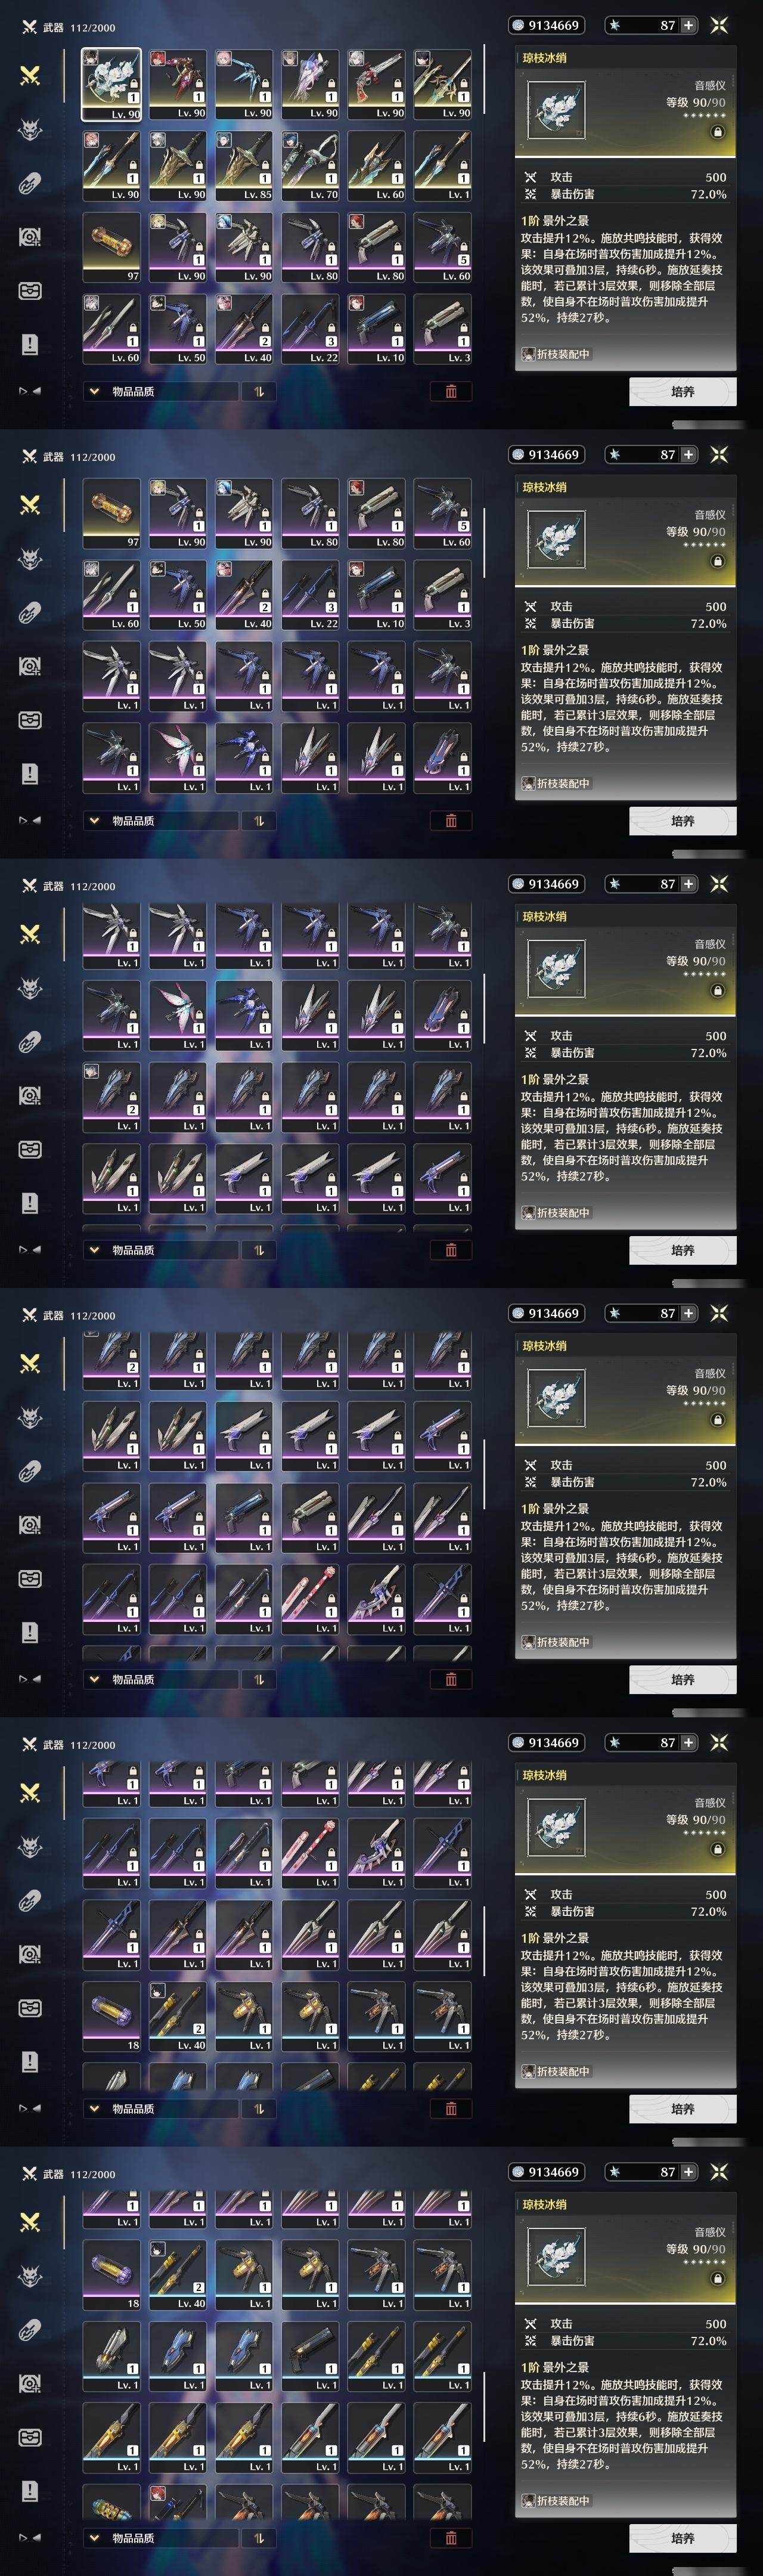
Task: Open the pill-shaped materials tab in the third screenshot
Action: (30, 1042)
